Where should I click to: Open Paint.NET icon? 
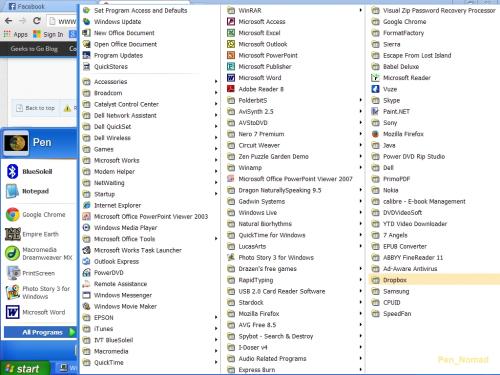coord(375,112)
